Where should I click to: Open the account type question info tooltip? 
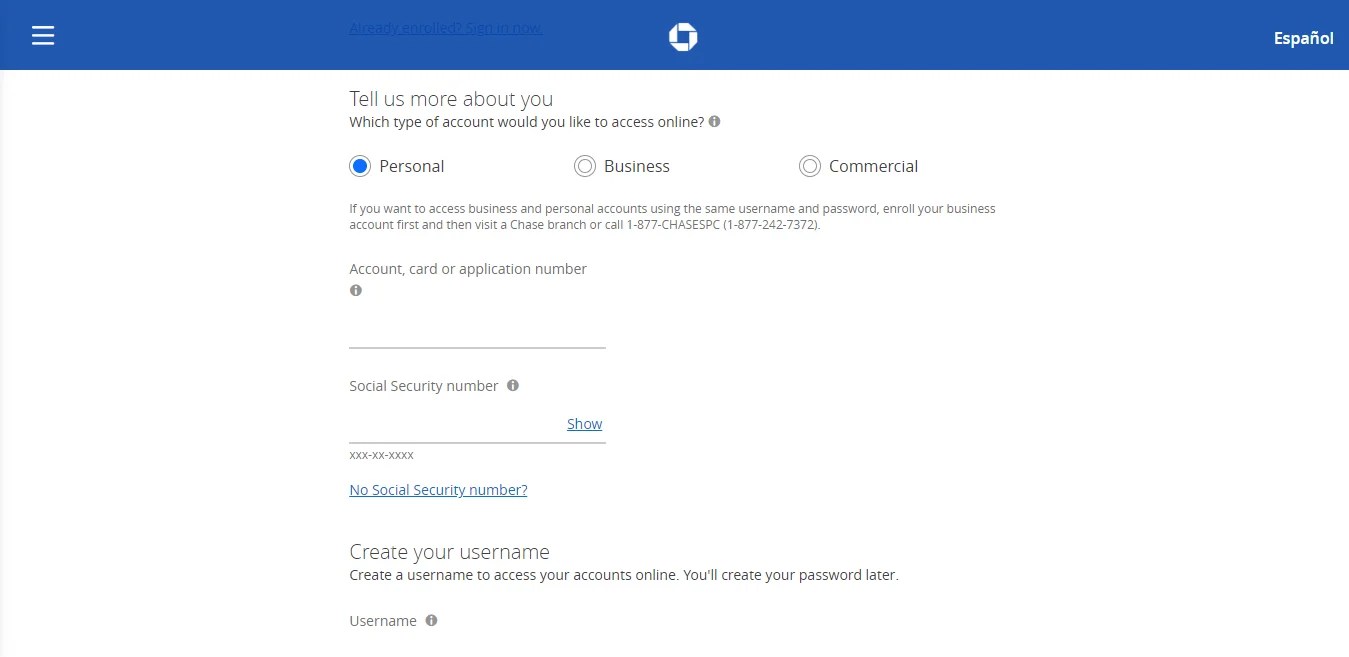click(x=714, y=121)
